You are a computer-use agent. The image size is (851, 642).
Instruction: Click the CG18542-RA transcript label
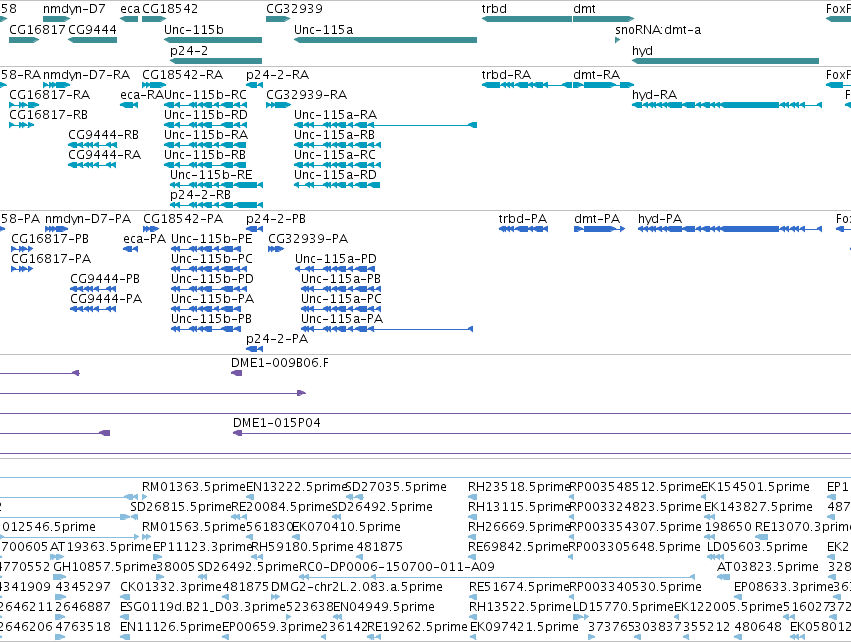182,75
